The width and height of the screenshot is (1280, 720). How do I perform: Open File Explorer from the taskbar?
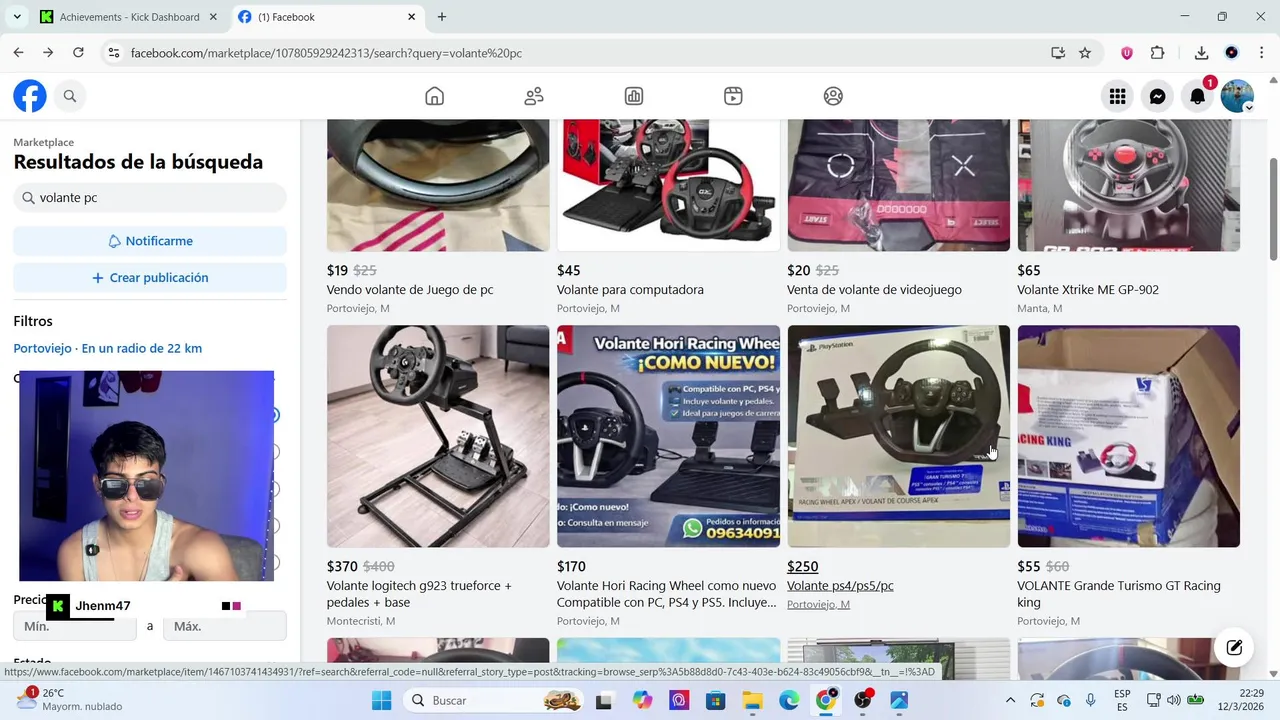tap(752, 700)
